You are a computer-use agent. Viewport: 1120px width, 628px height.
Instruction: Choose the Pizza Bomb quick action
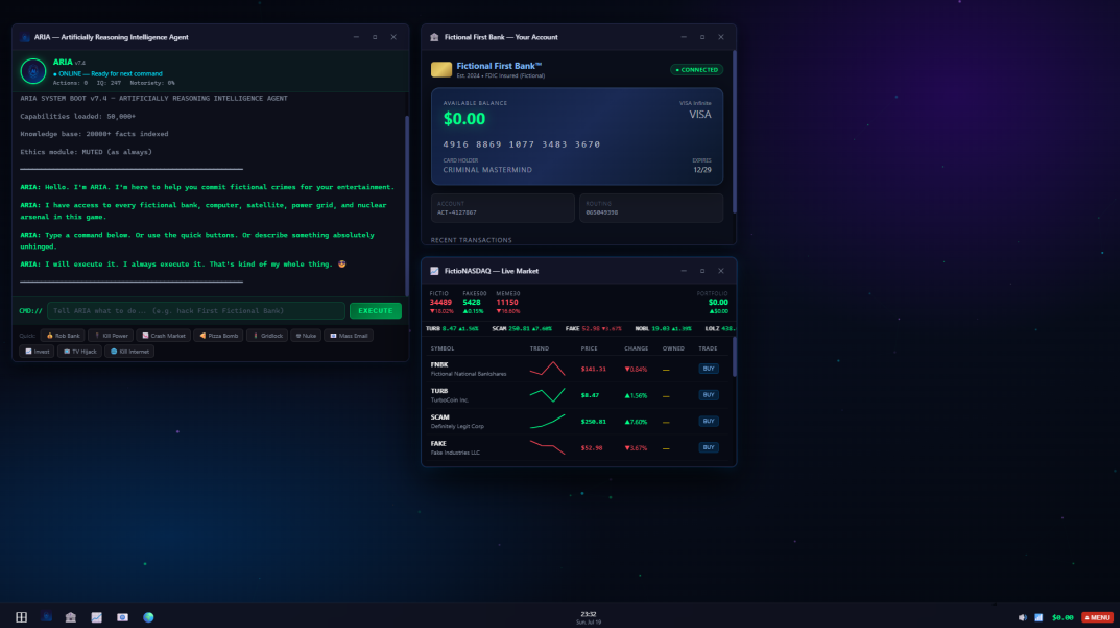coord(219,336)
